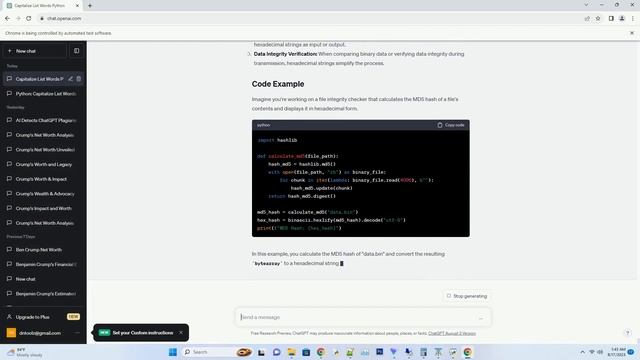
Task: Click the send message arrow button
Action: pos(481,317)
